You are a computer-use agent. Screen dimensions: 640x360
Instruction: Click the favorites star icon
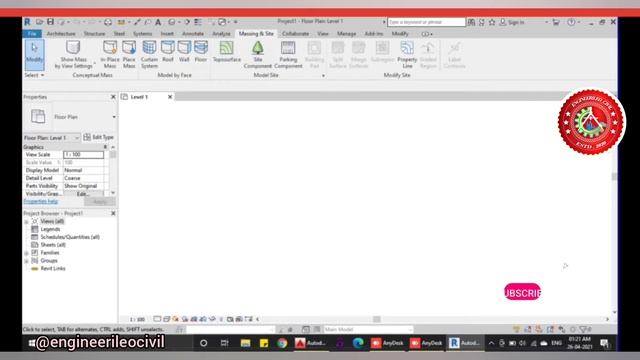[492, 22]
